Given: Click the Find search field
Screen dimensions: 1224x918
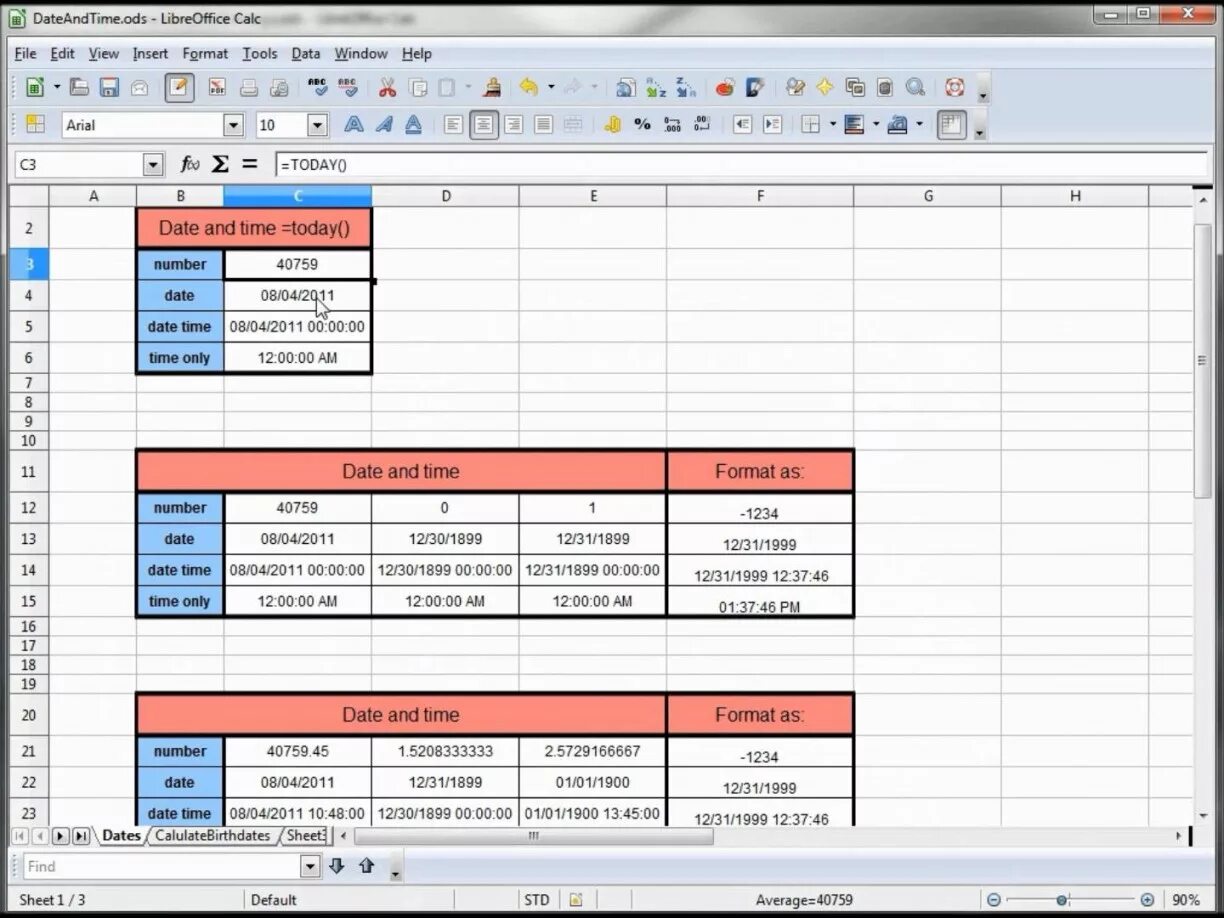Looking at the screenshot, I should [160, 866].
